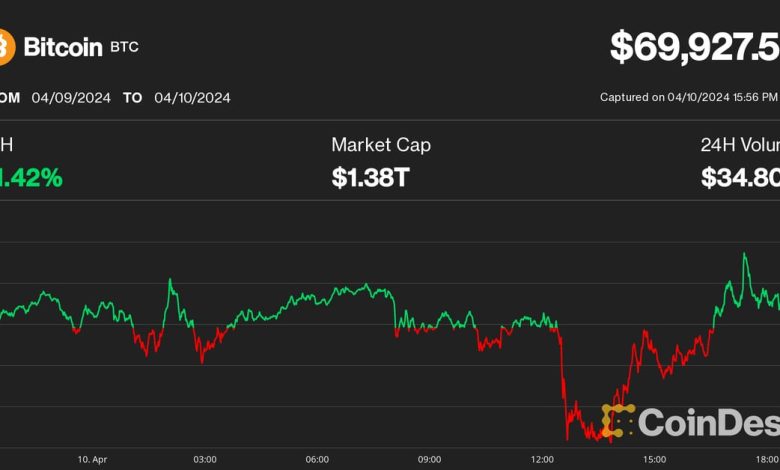The width and height of the screenshot is (780, 470).
Task: Click the orange Bitcoin logo icon
Action: [6, 46]
